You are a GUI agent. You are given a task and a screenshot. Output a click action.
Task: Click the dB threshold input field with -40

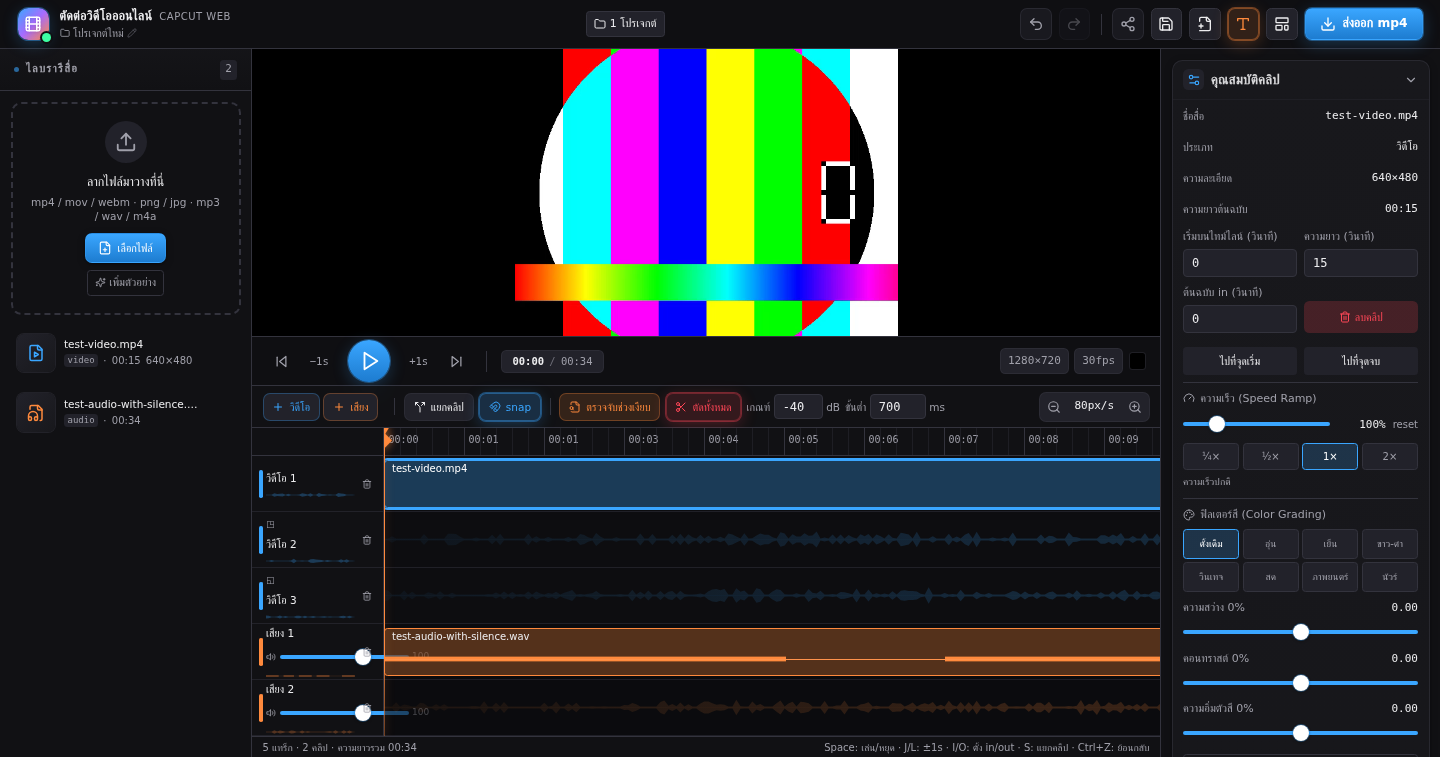pyautogui.click(x=798, y=407)
